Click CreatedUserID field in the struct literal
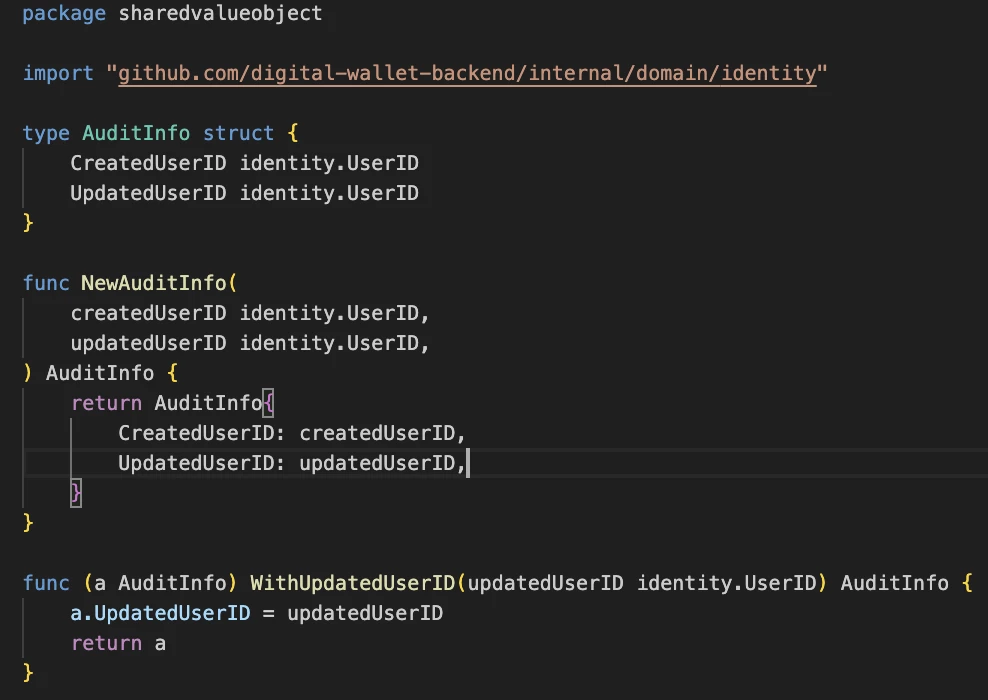 click(x=183, y=432)
